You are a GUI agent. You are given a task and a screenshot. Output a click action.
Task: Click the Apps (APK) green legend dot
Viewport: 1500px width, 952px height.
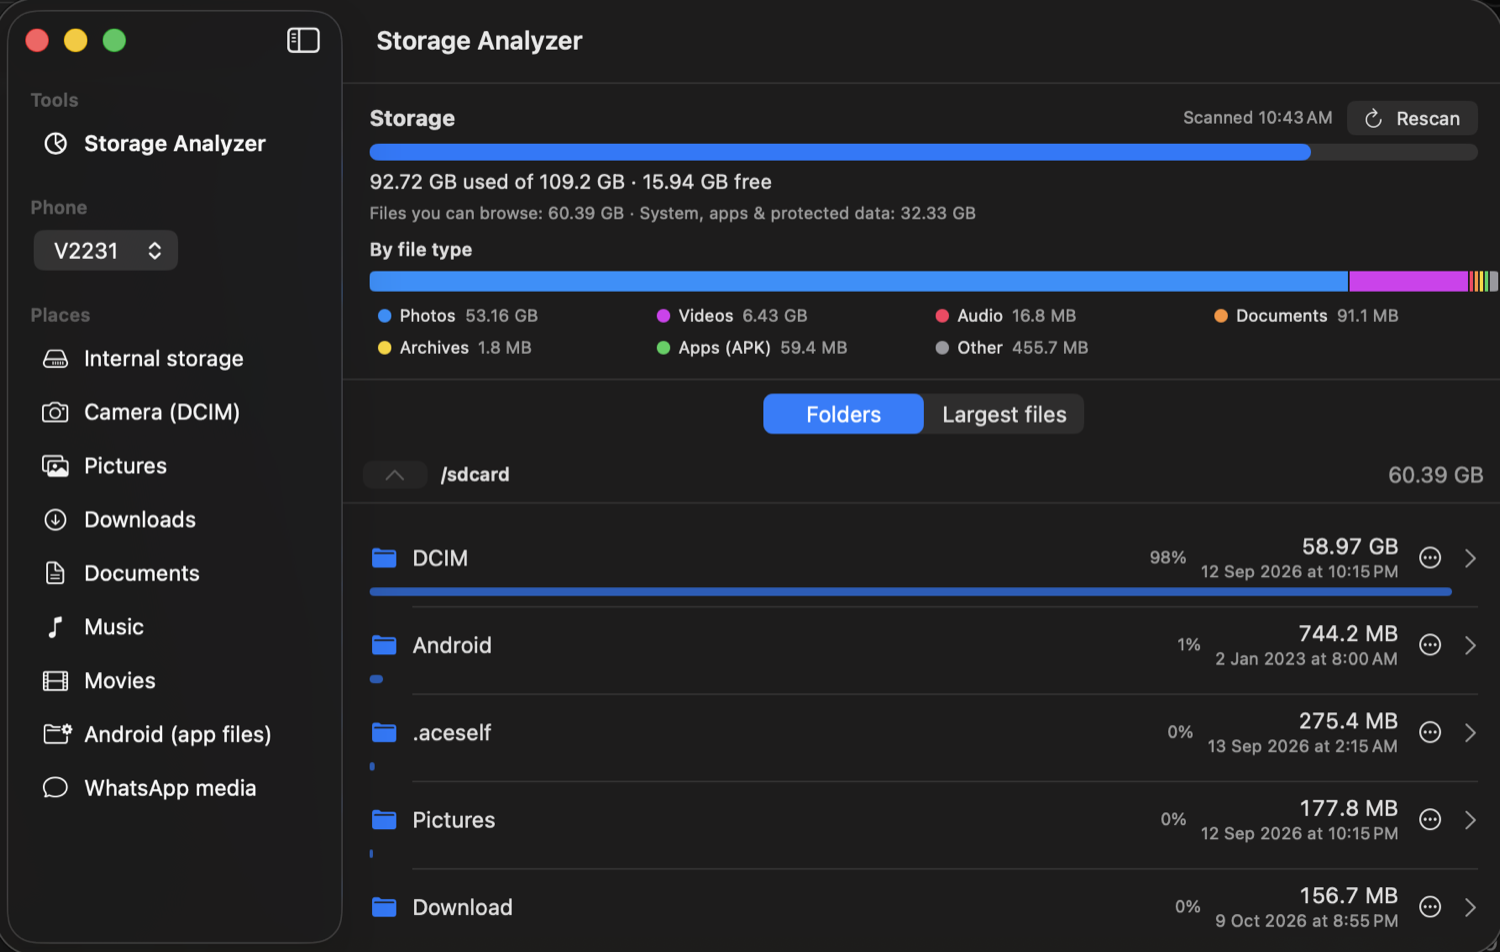click(x=663, y=348)
